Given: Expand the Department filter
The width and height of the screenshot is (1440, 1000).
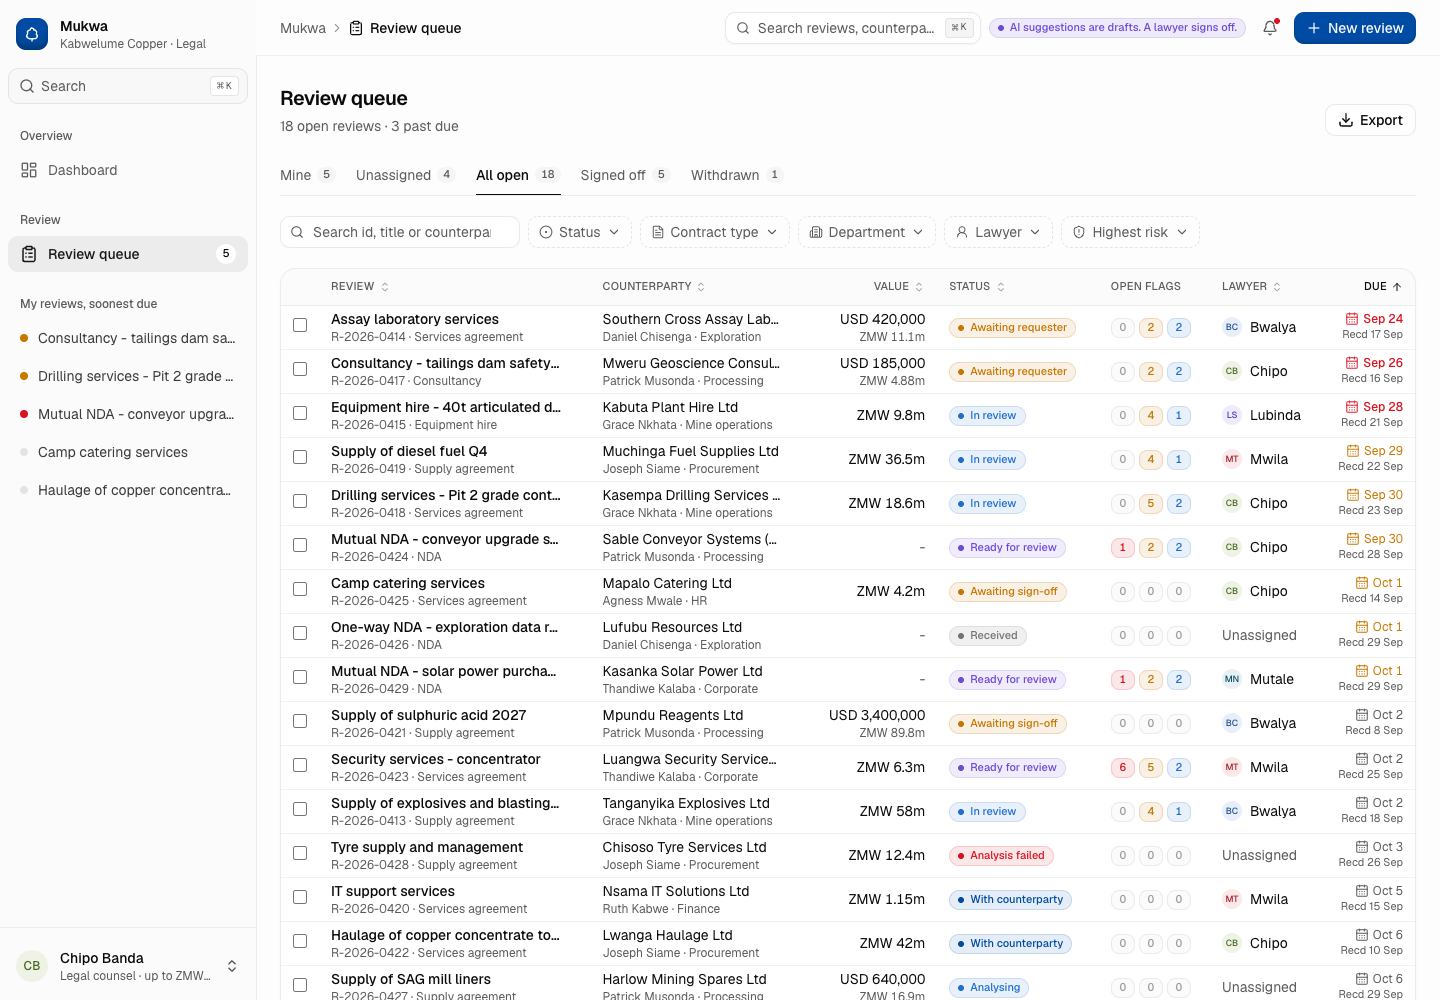Looking at the screenshot, I should pos(867,232).
